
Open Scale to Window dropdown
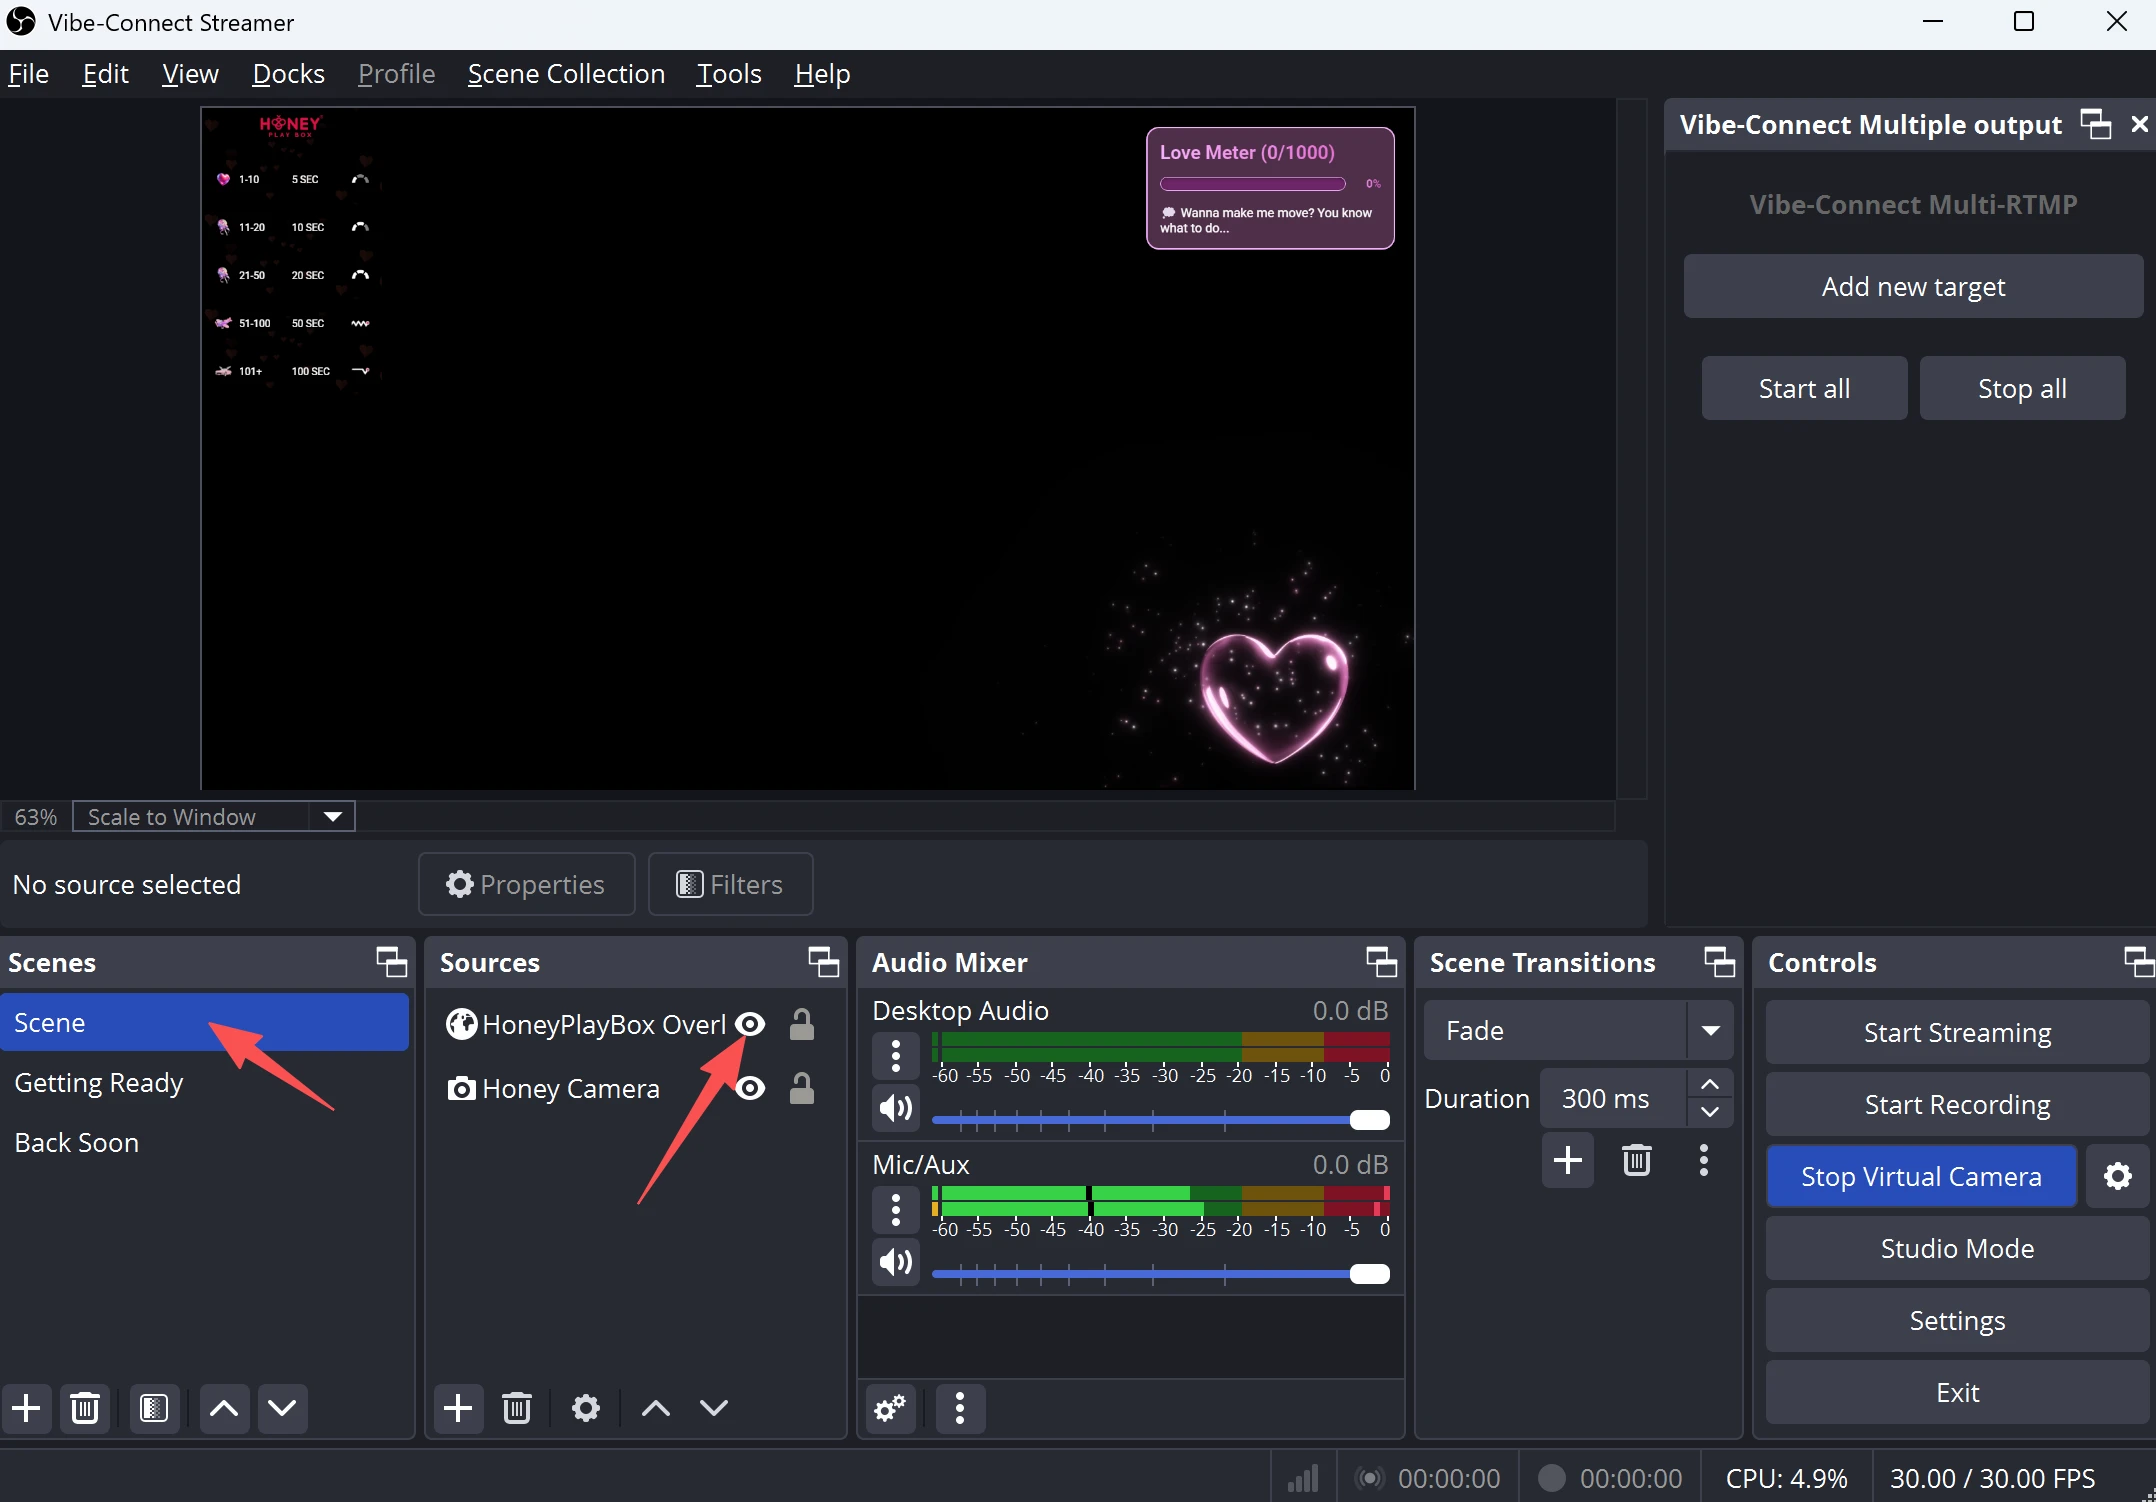(332, 816)
